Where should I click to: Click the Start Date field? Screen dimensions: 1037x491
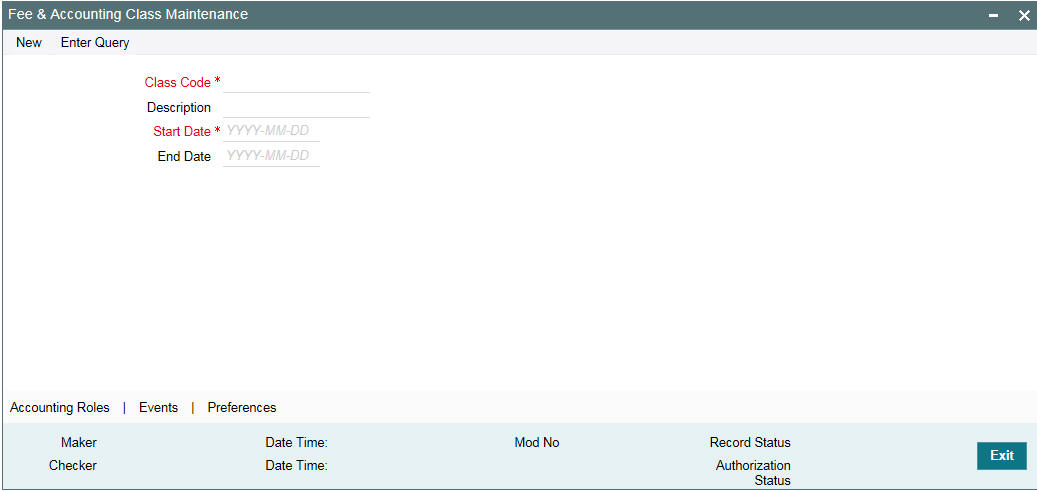(272, 131)
